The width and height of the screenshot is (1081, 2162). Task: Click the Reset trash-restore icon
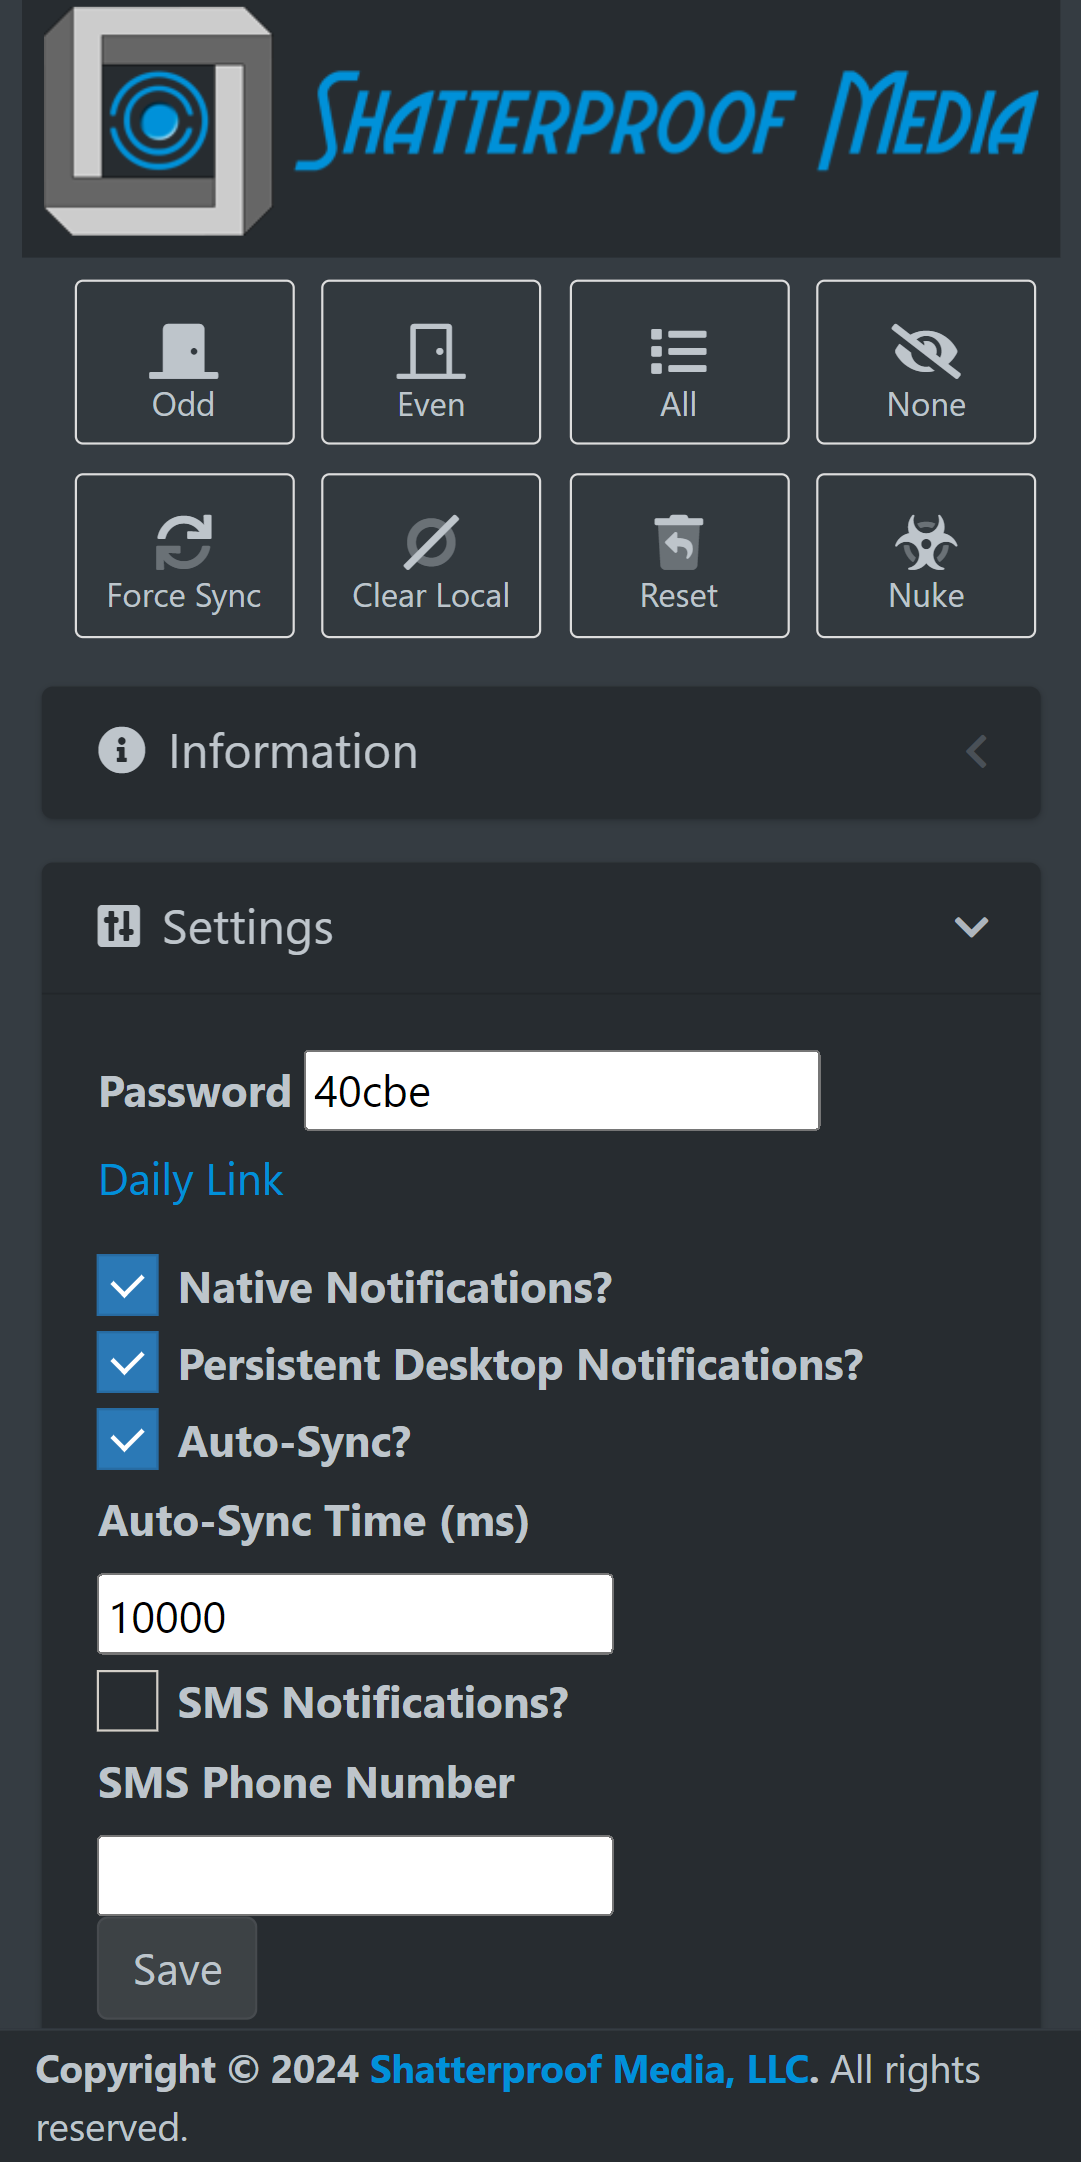pos(679,541)
